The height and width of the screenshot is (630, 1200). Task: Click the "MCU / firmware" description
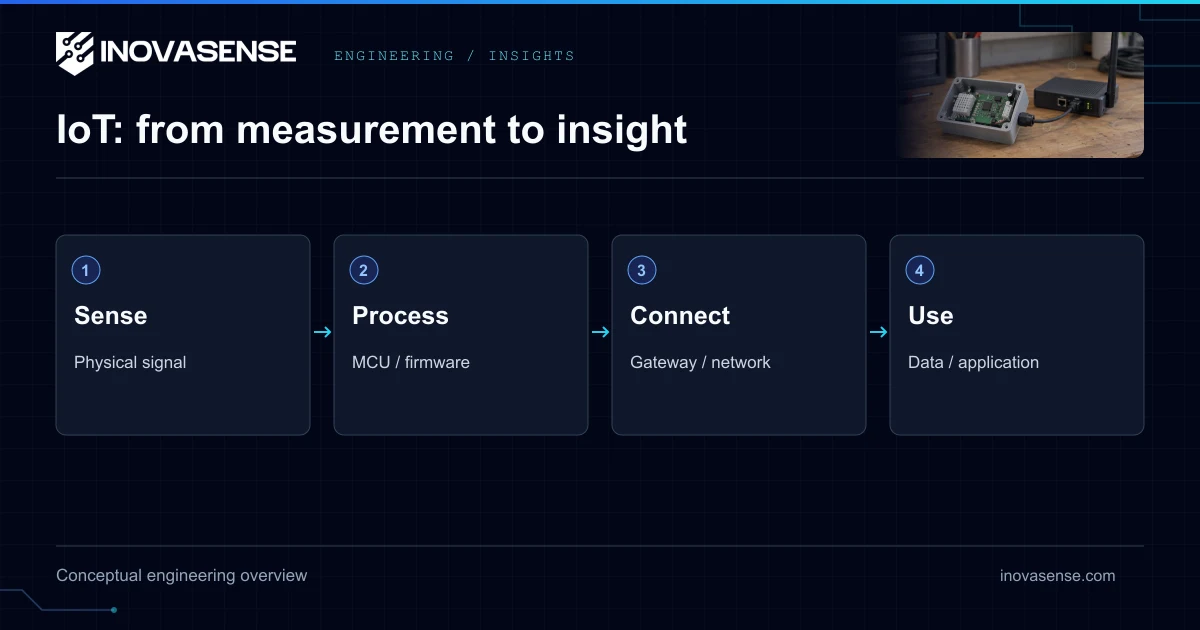(x=411, y=362)
